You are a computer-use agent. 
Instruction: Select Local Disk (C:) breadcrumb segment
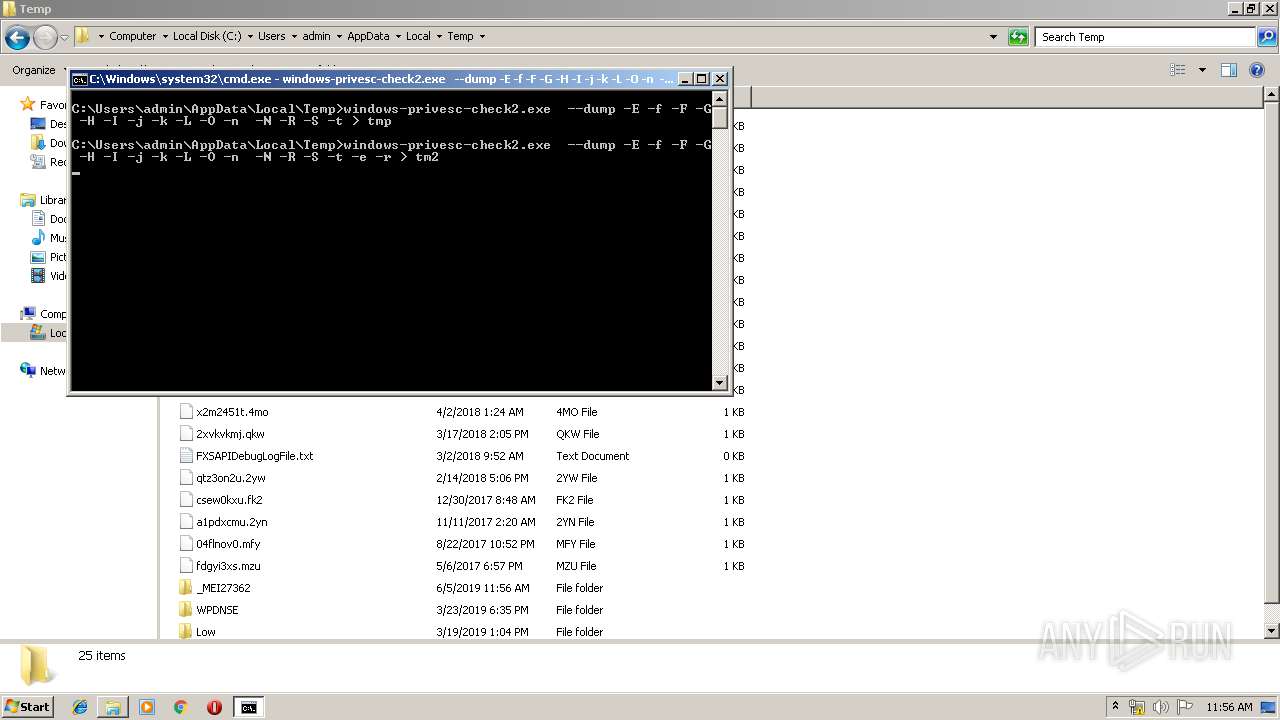click(207, 36)
